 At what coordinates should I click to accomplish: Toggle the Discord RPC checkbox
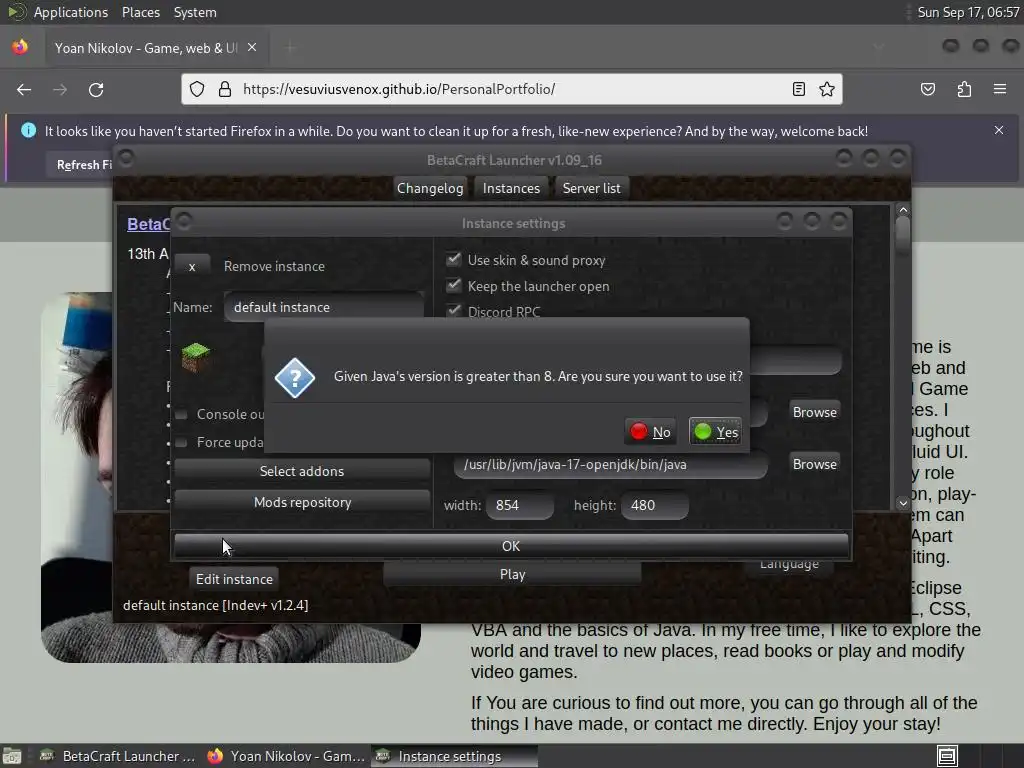point(454,311)
